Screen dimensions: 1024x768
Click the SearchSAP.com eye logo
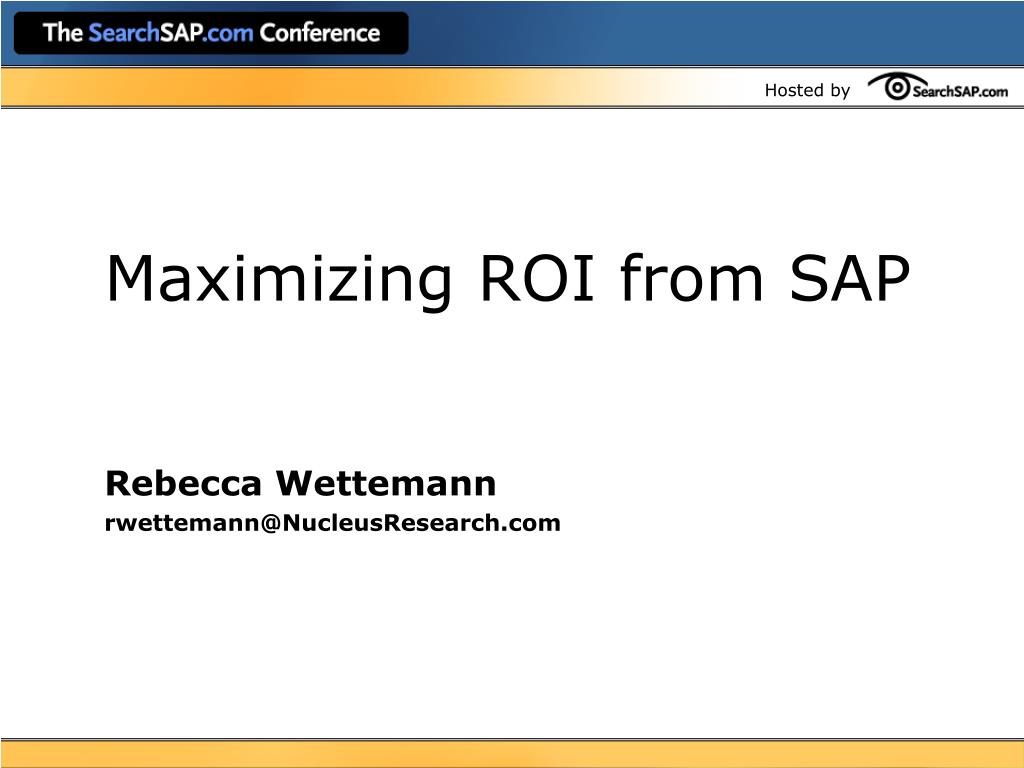coord(937,87)
